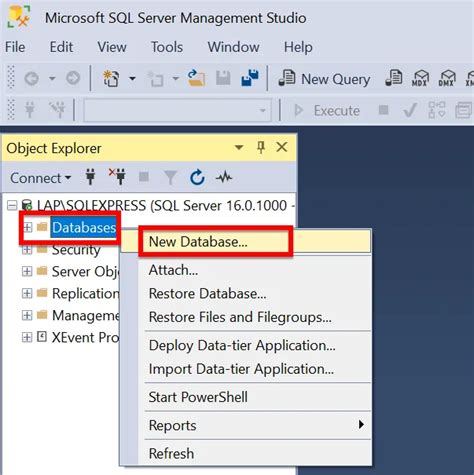Click the Object Explorer Refresh icon
The image size is (474, 475).
197,177
